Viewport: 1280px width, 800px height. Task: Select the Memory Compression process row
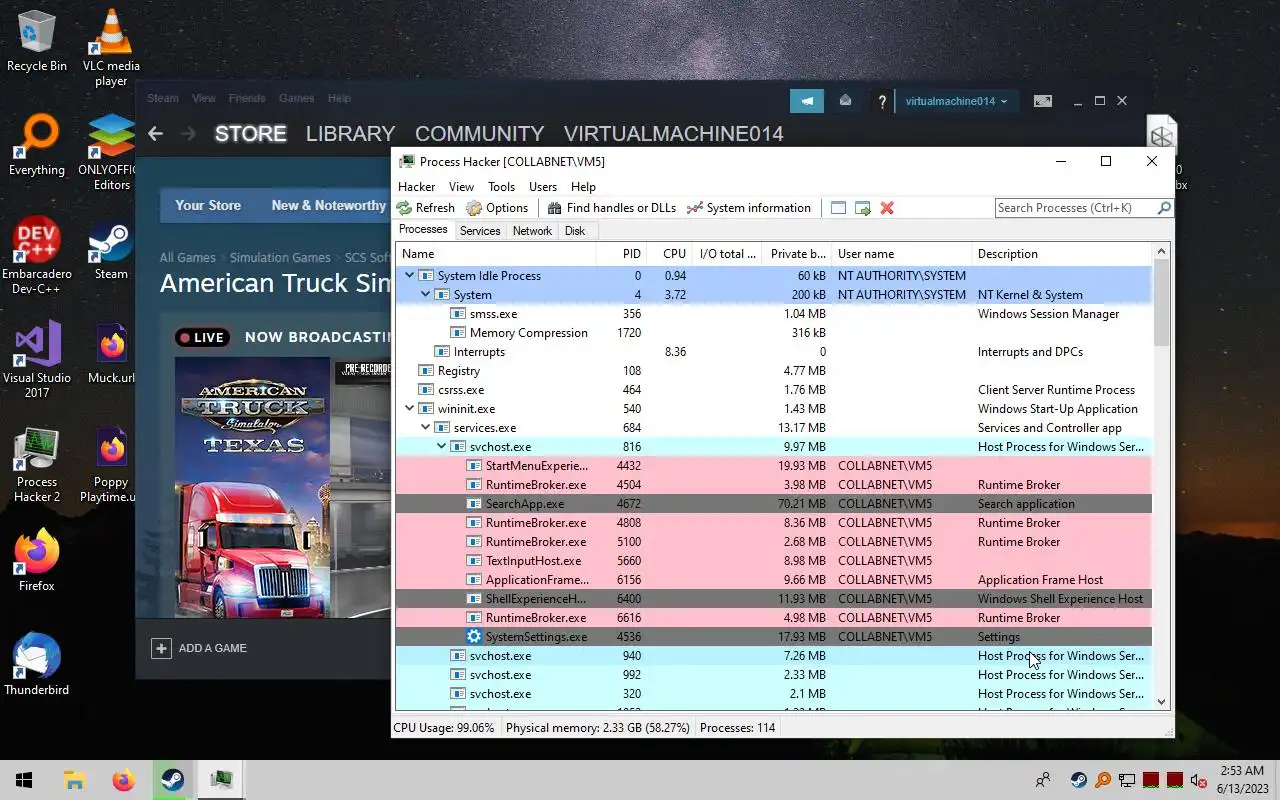click(773, 333)
